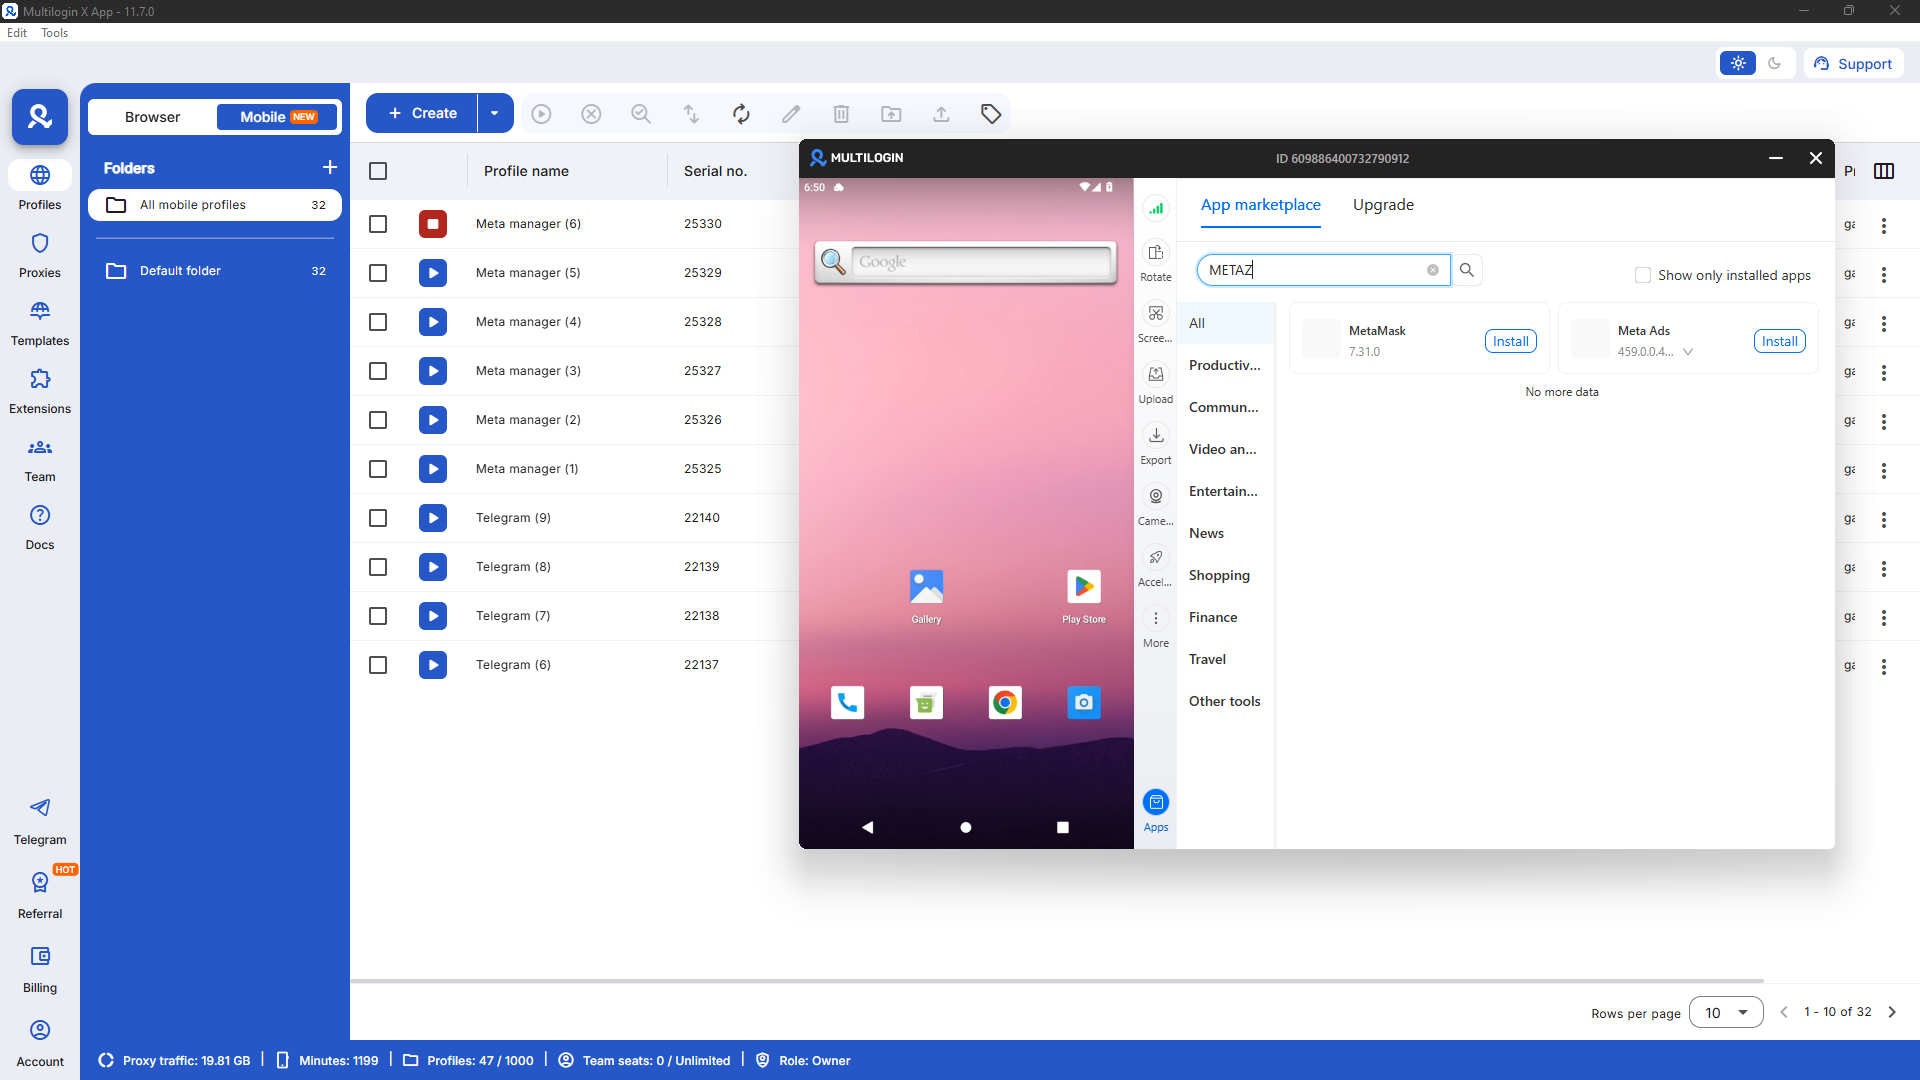Click the Rotate icon in phone sidebar
This screenshot has height=1080, width=1920.
pyautogui.click(x=1156, y=253)
